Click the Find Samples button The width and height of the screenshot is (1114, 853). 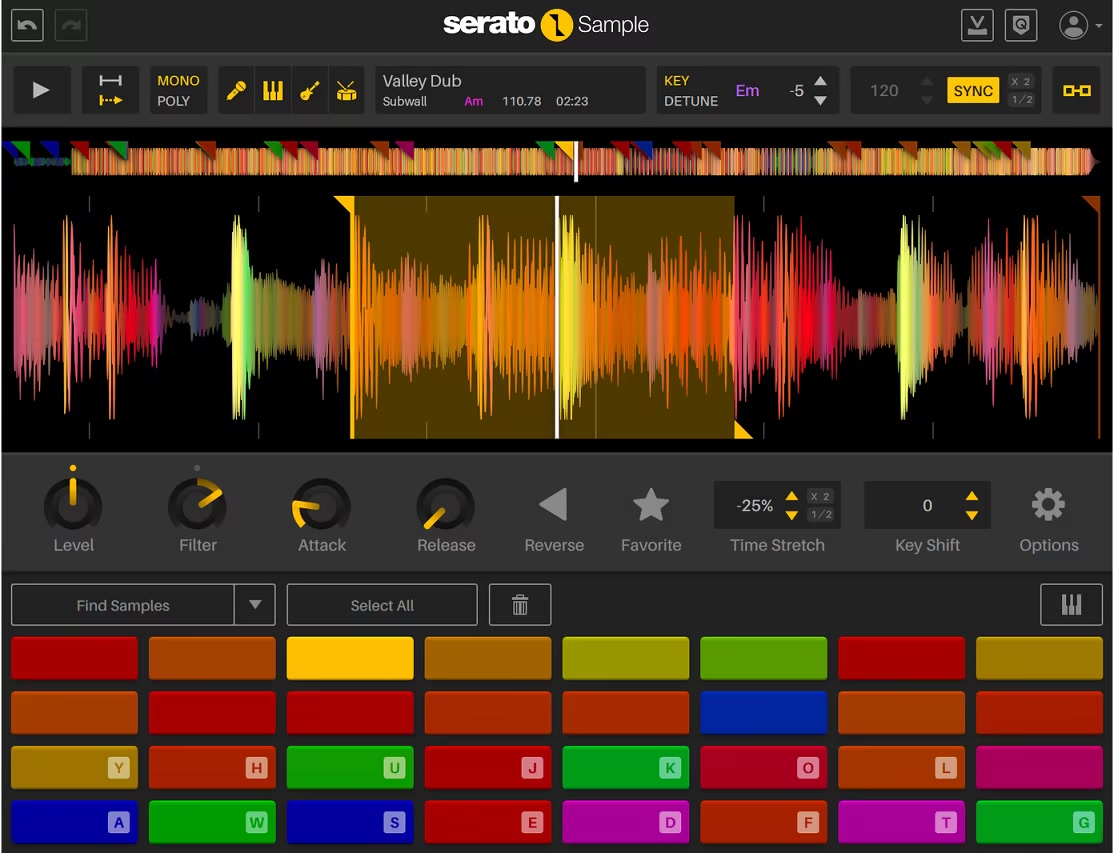[123, 605]
